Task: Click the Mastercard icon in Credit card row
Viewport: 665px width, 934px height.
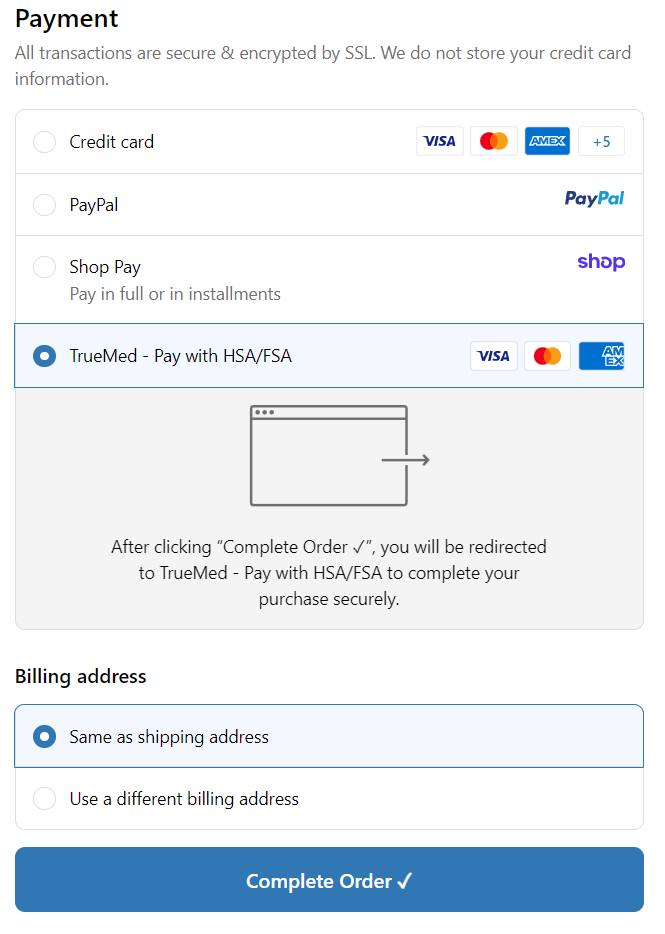Action: tap(494, 142)
